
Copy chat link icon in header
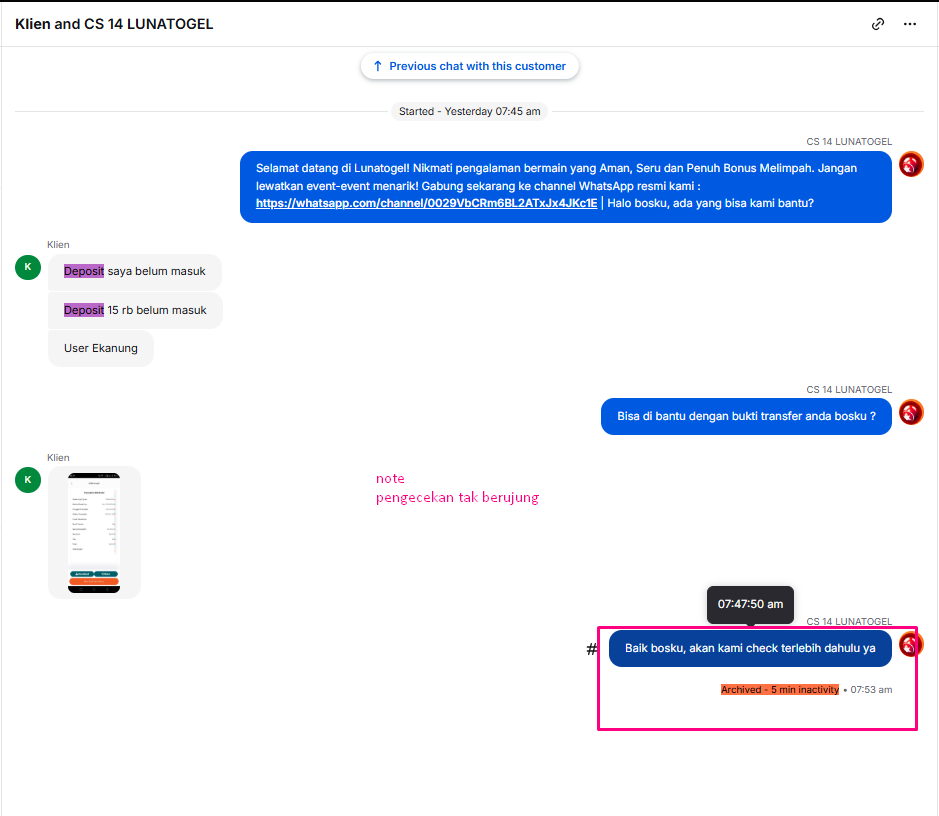coord(877,24)
